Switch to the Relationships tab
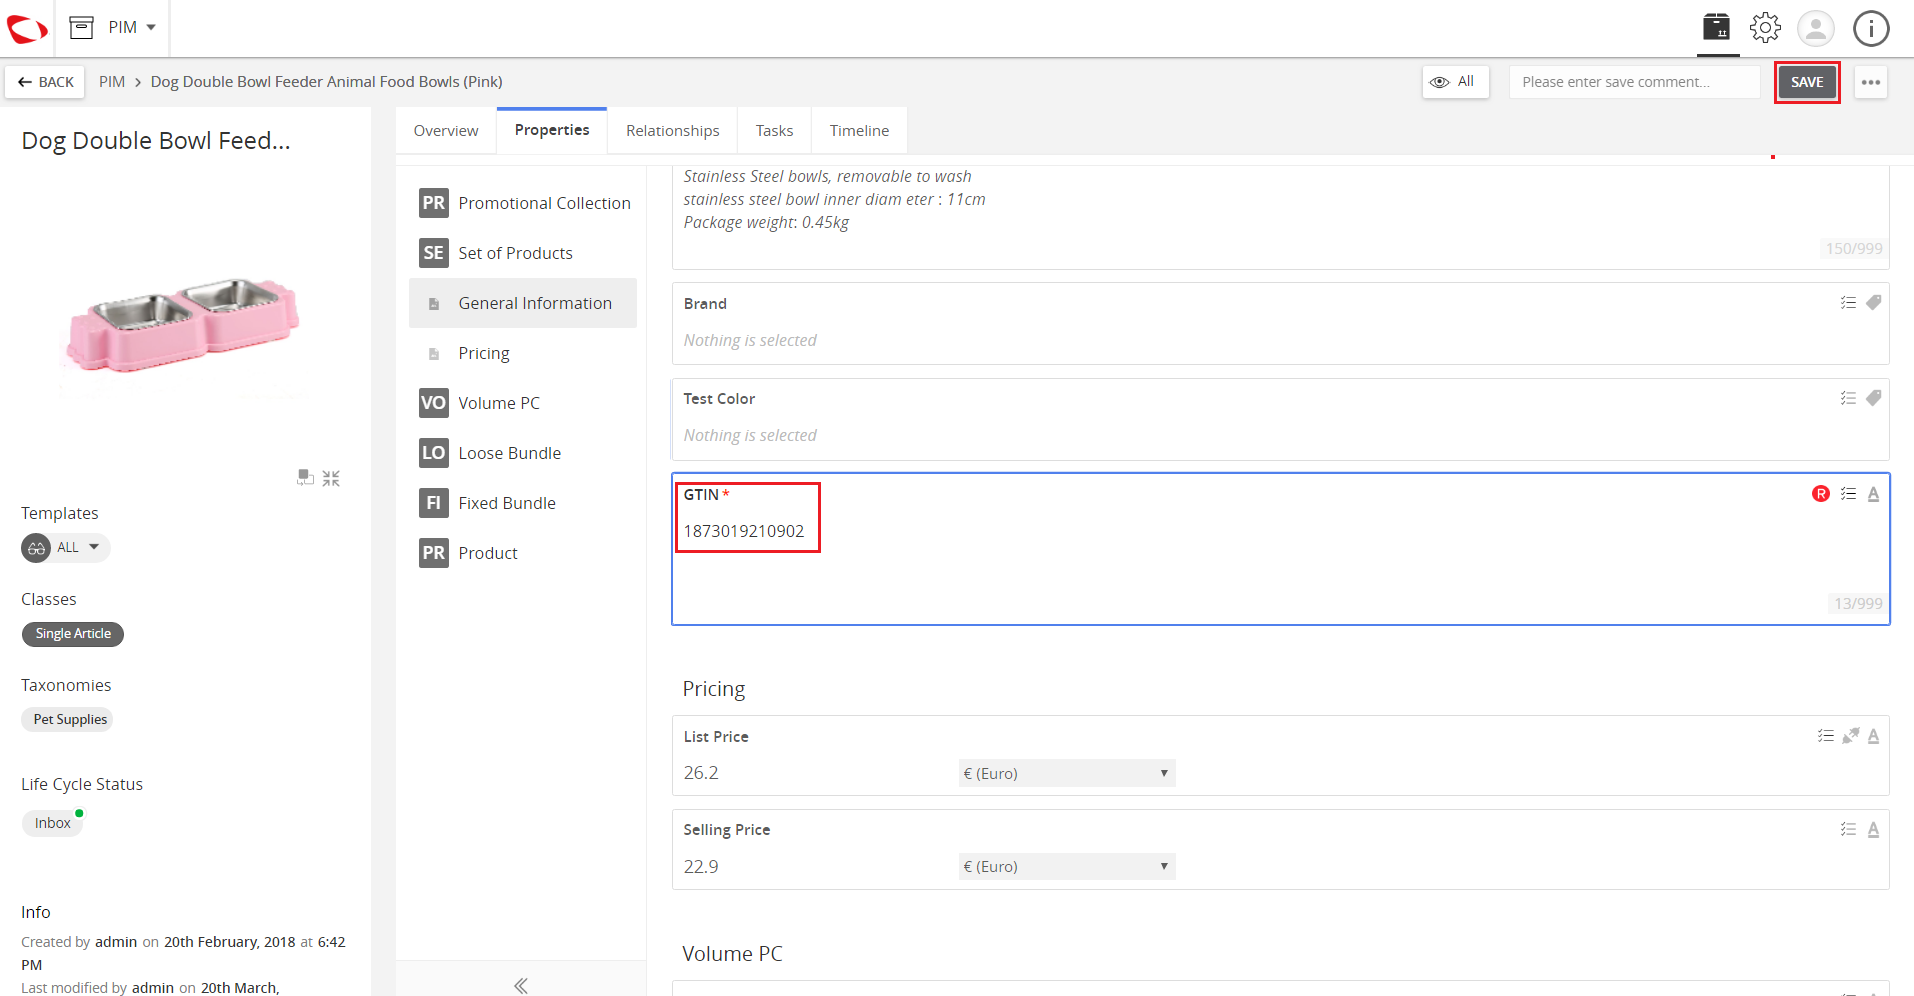The width and height of the screenshot is (1914, 996). coord(672,131)
